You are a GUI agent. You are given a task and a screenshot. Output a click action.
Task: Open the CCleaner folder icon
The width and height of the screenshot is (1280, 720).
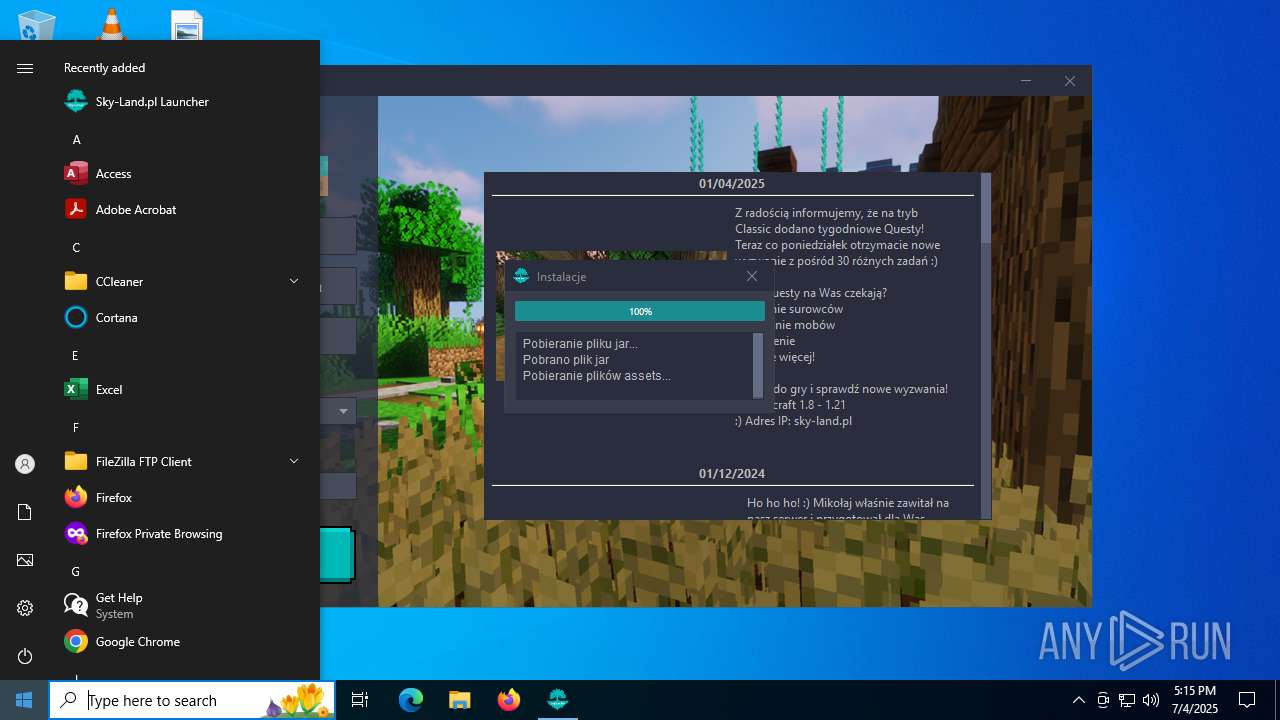pyautogui.click(x=76, y=282)
